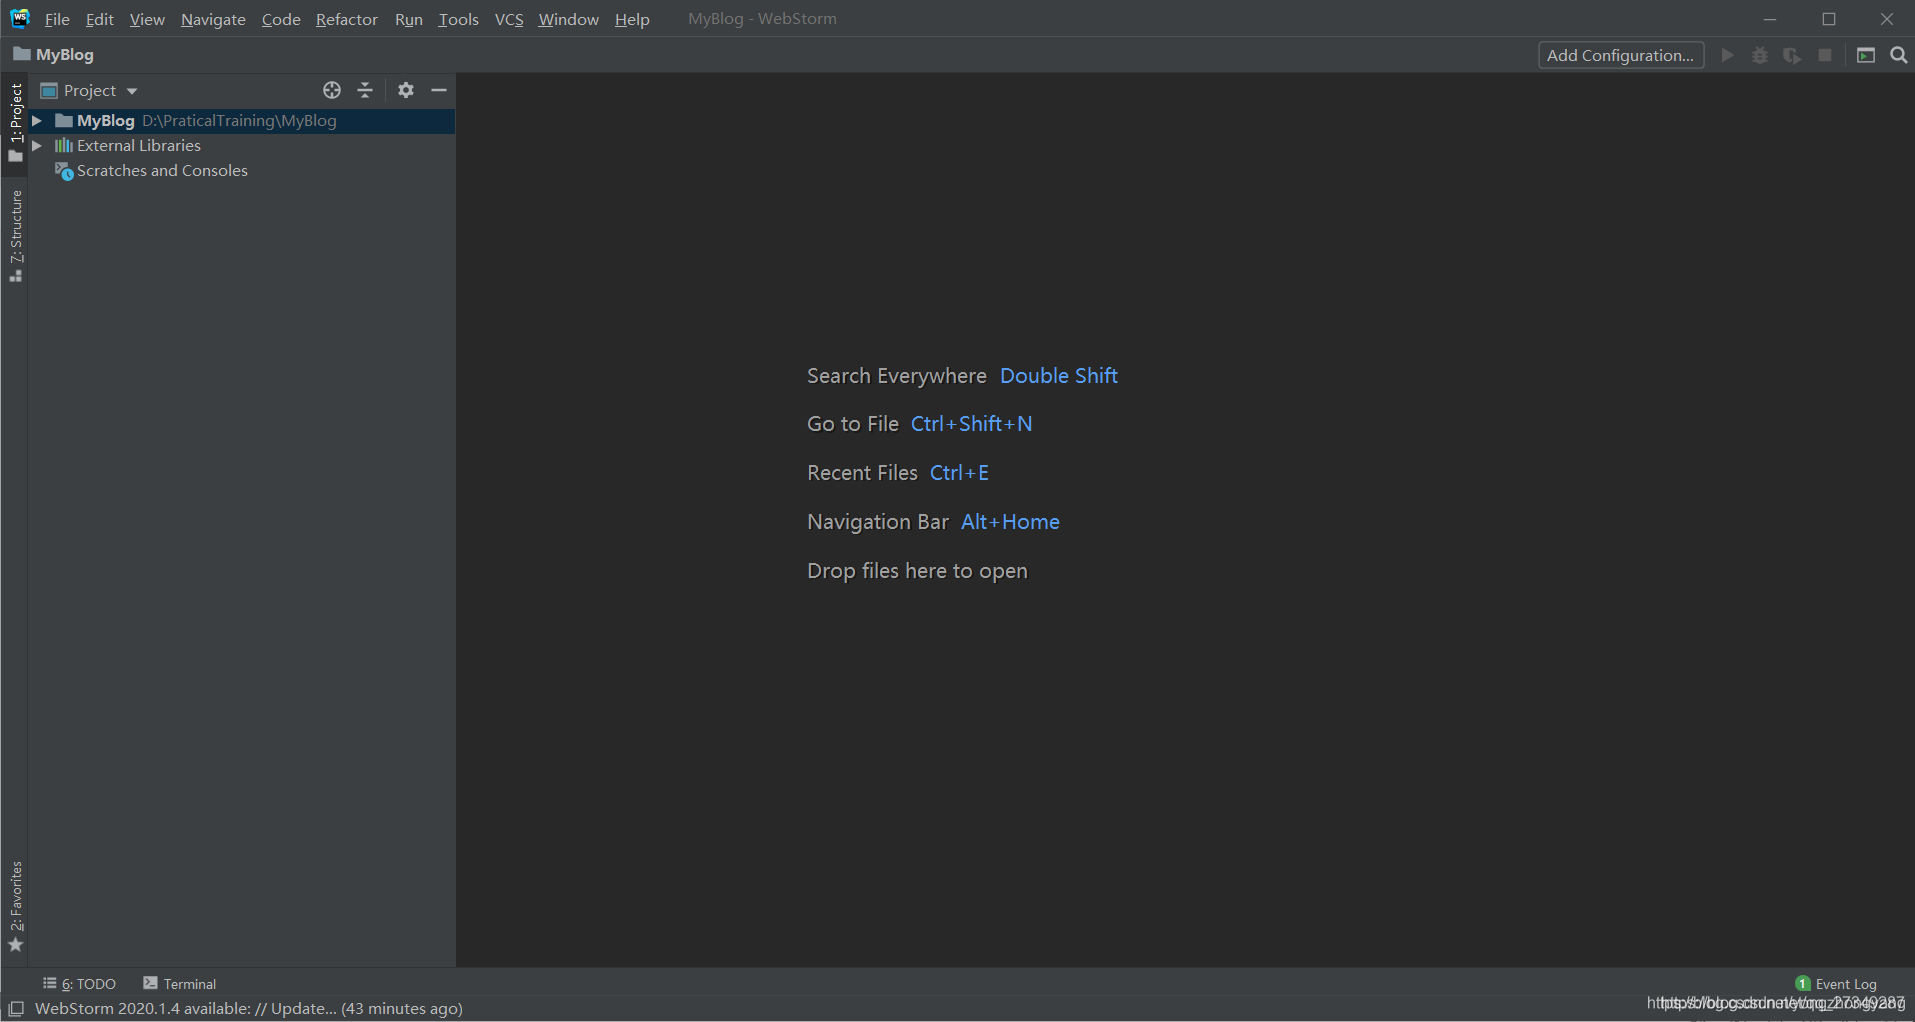
Task: Open the Window menu
Action: tap(568, 19)
